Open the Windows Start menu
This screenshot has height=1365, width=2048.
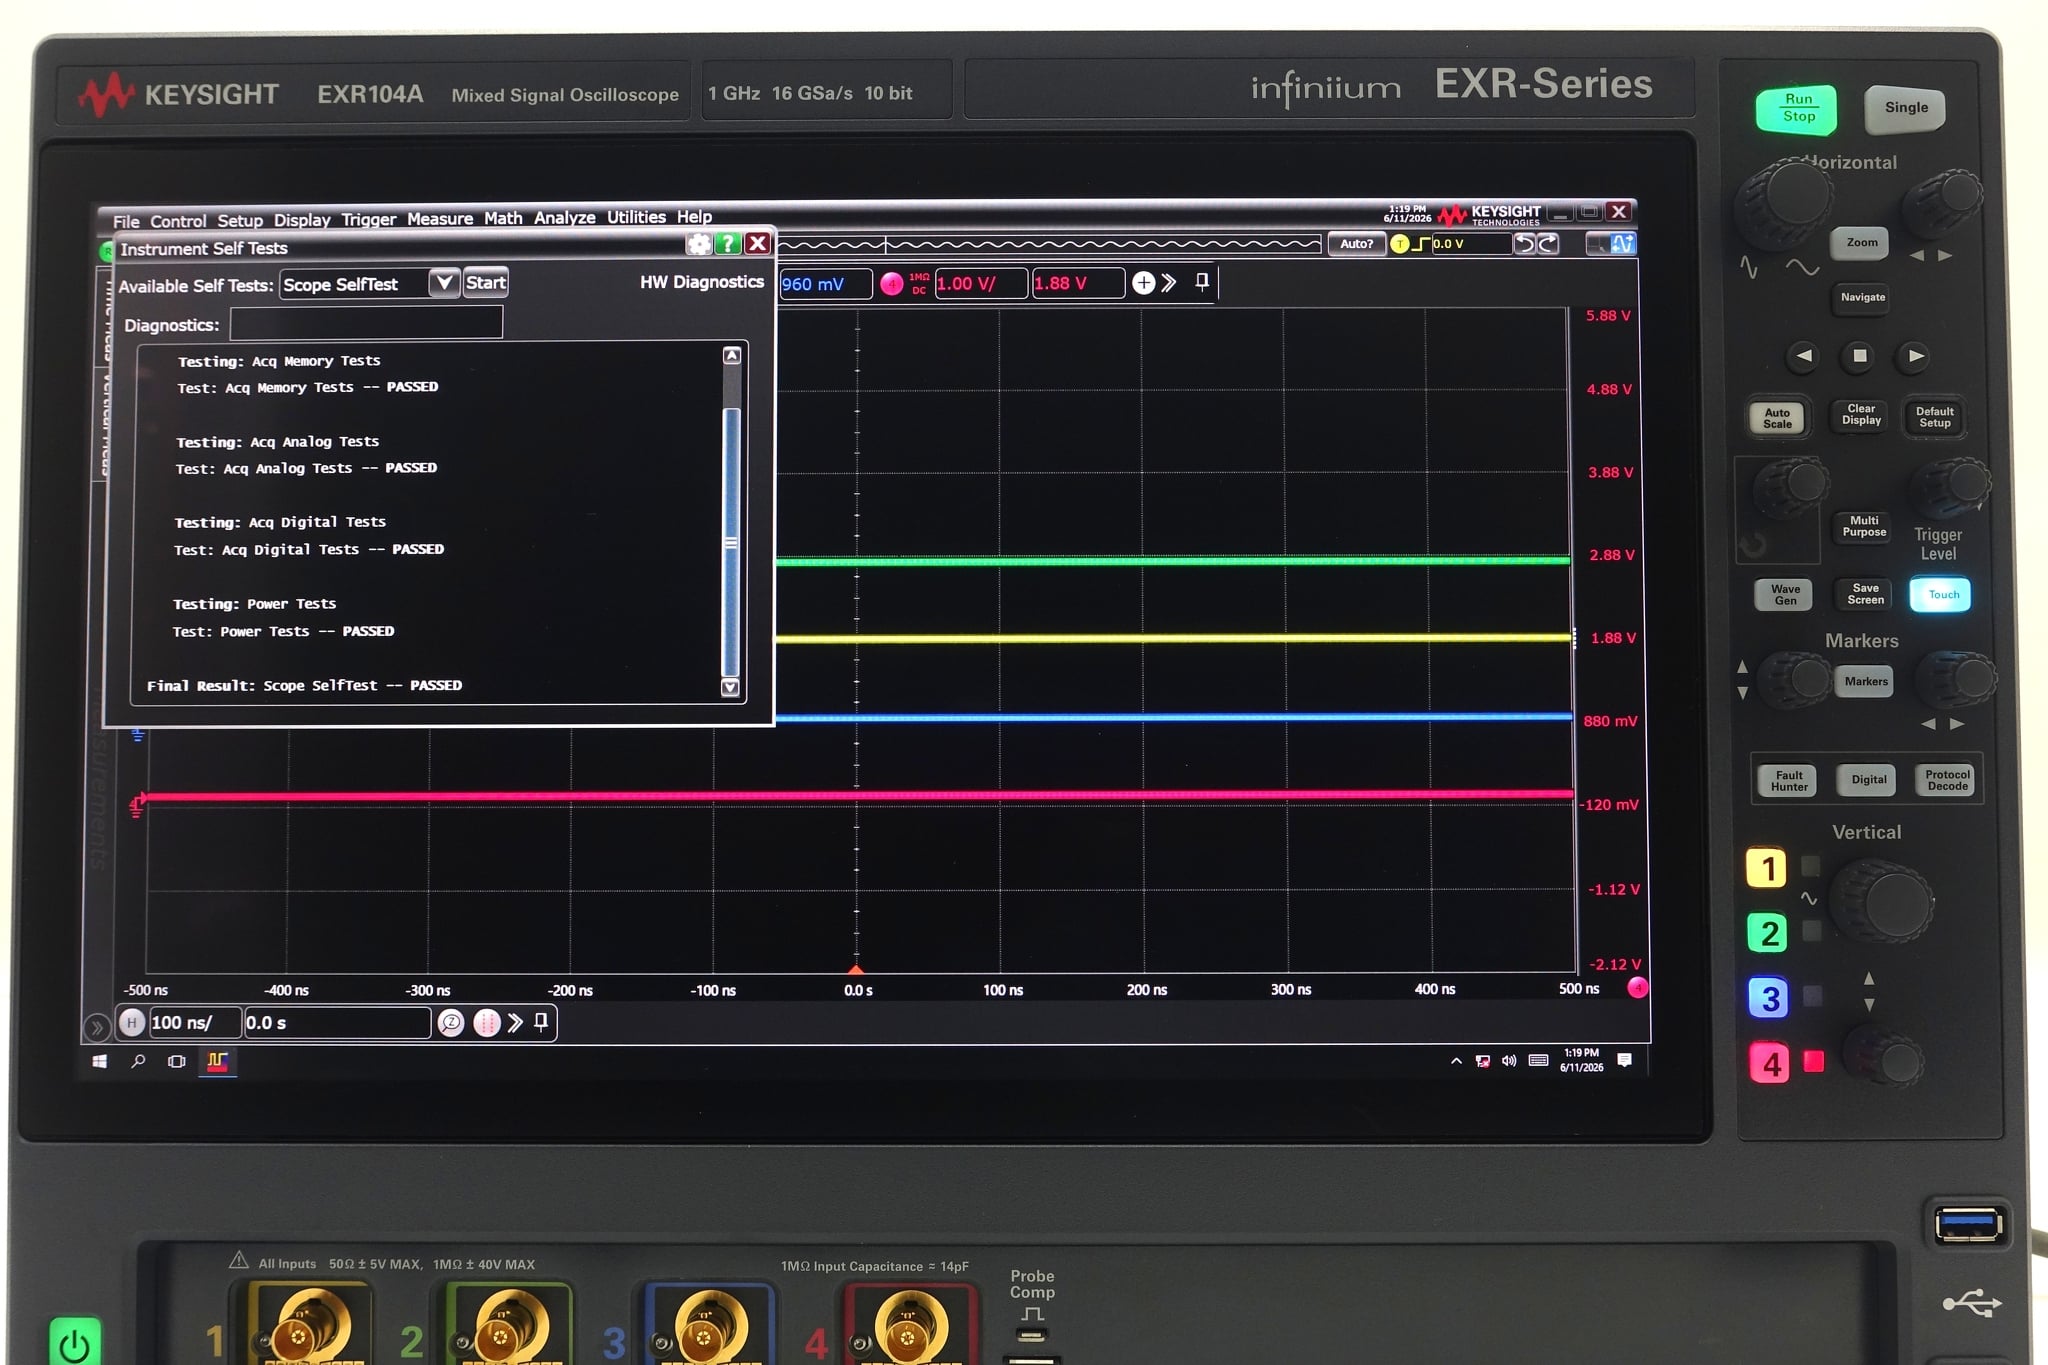point(99,1061)
